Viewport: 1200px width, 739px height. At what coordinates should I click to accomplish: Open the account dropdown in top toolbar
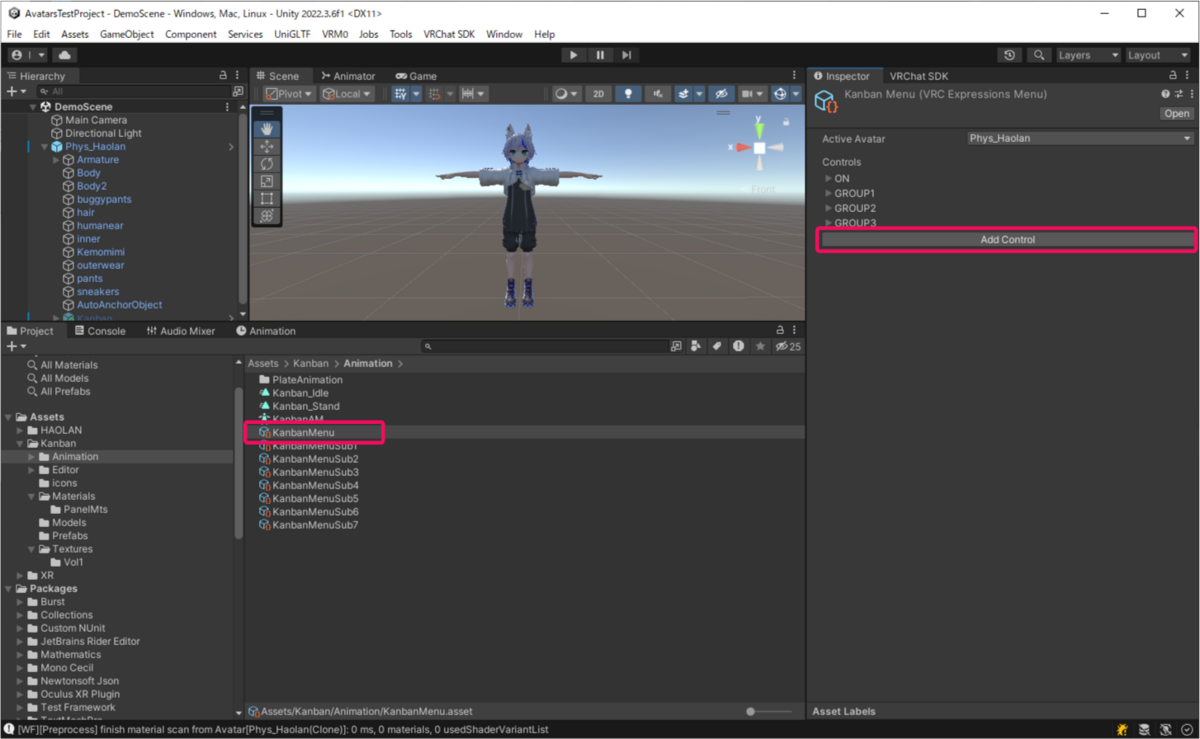(x=29, y=55)
